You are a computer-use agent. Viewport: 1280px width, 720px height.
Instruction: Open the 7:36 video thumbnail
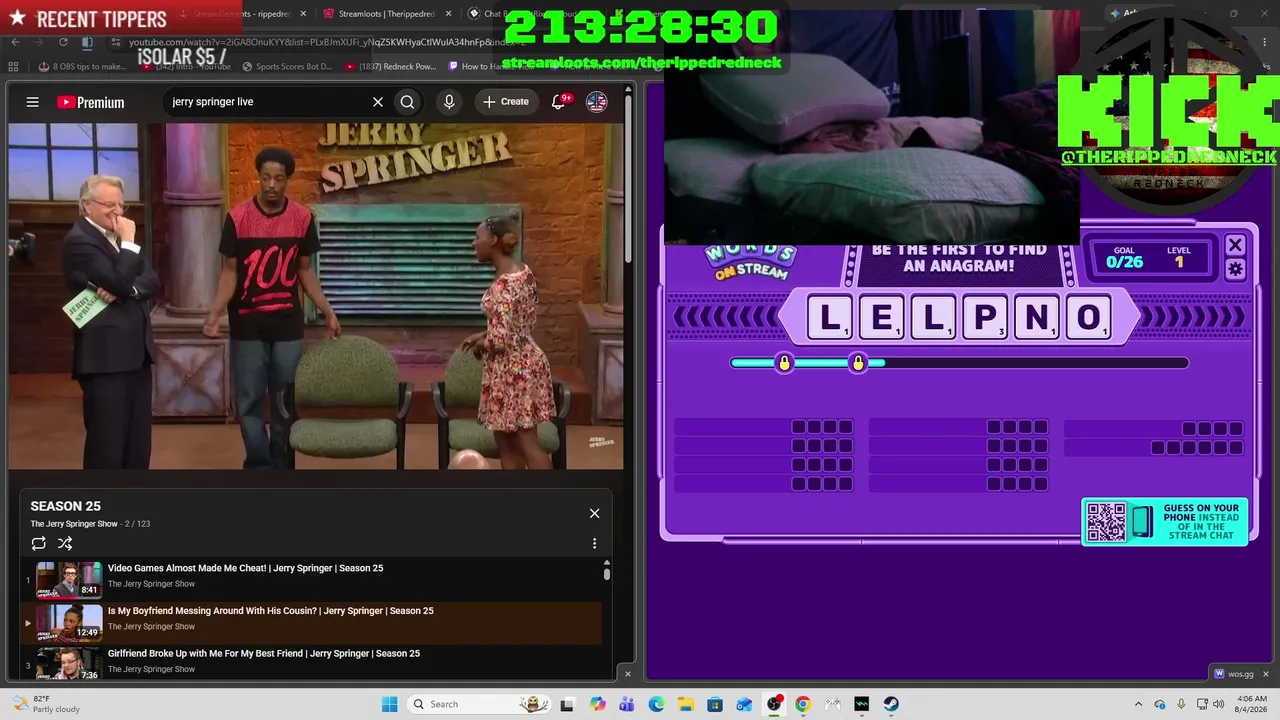click(69, 664)
